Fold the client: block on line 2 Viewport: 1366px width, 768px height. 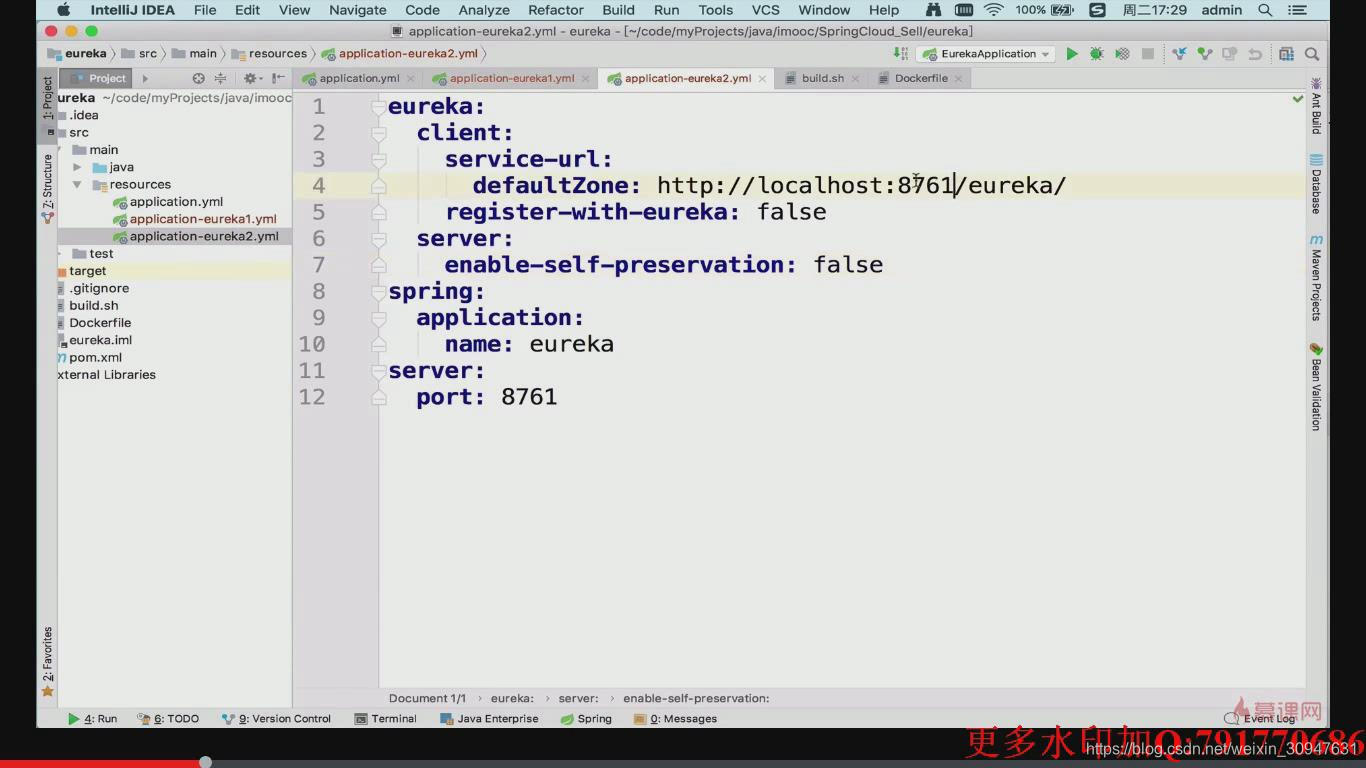tap(378, 133)
